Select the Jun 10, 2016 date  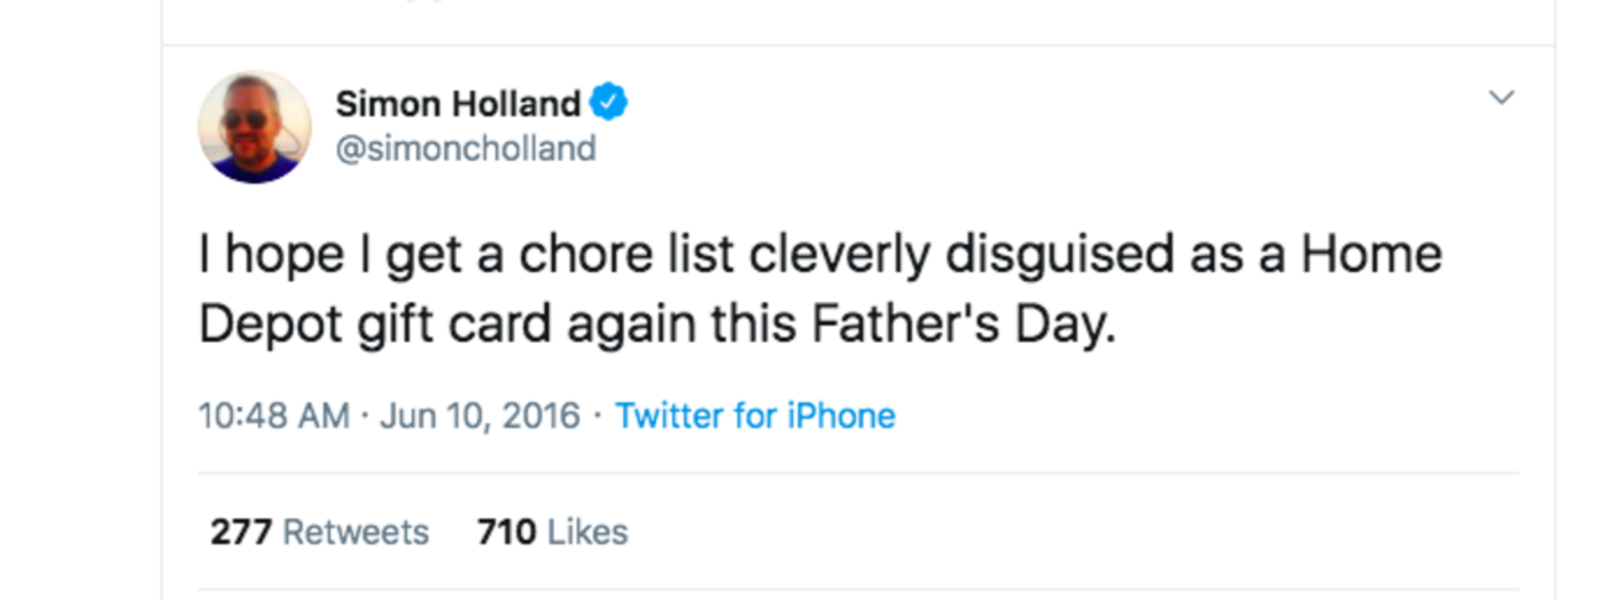click(x=480, y=415)
